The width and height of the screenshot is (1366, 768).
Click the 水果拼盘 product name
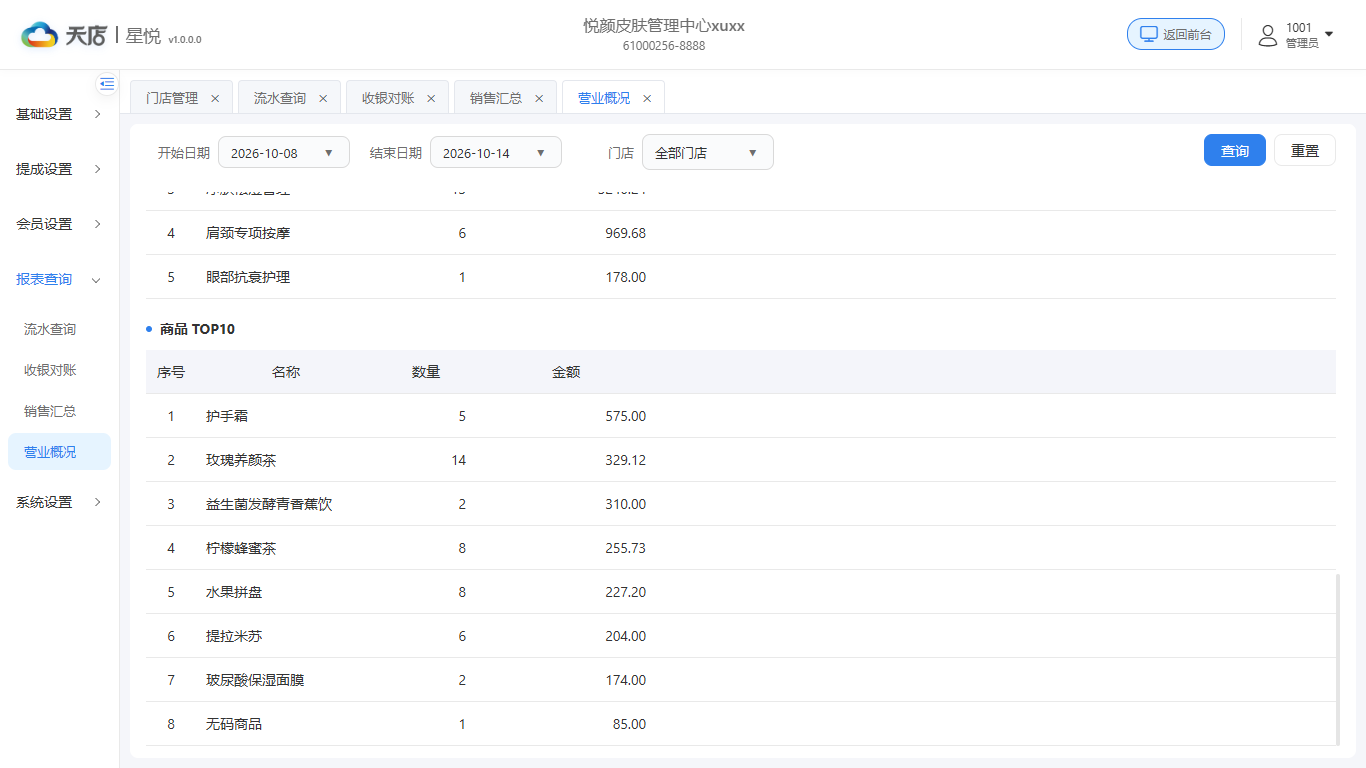[x=234, y=592]
